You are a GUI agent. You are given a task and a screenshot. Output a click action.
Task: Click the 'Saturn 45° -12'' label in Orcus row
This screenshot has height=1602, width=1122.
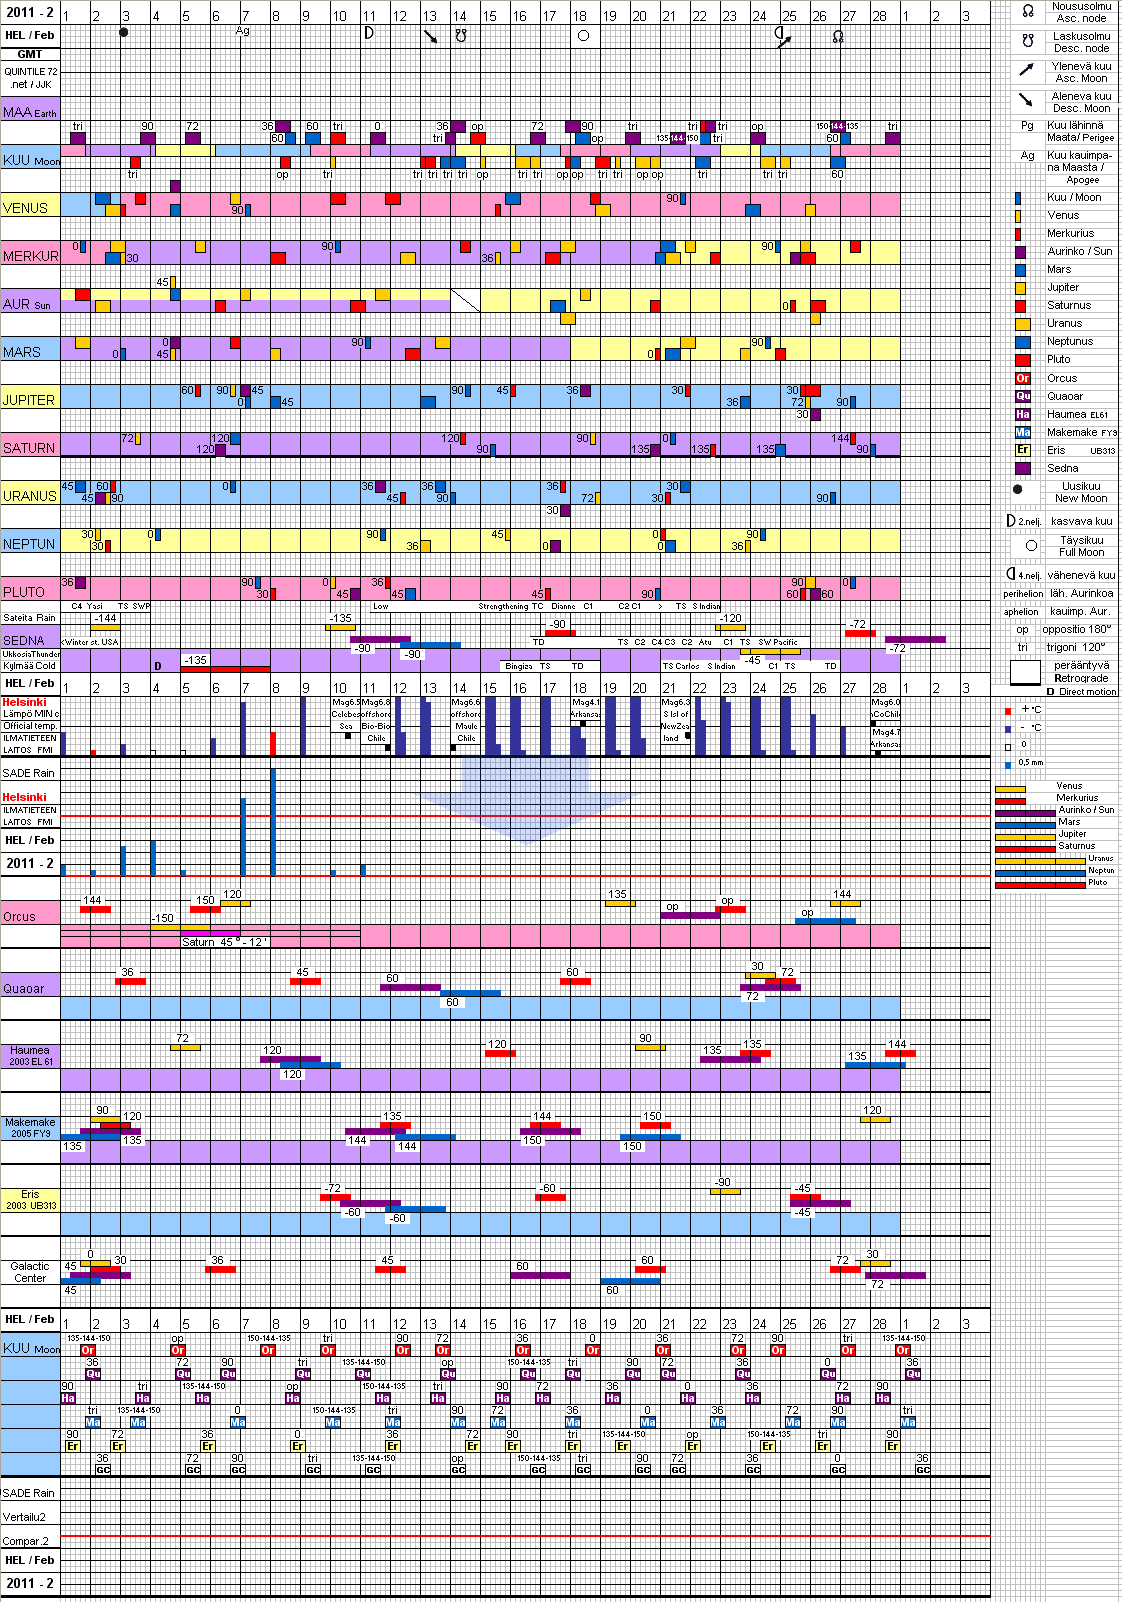(x=221, y=942)
